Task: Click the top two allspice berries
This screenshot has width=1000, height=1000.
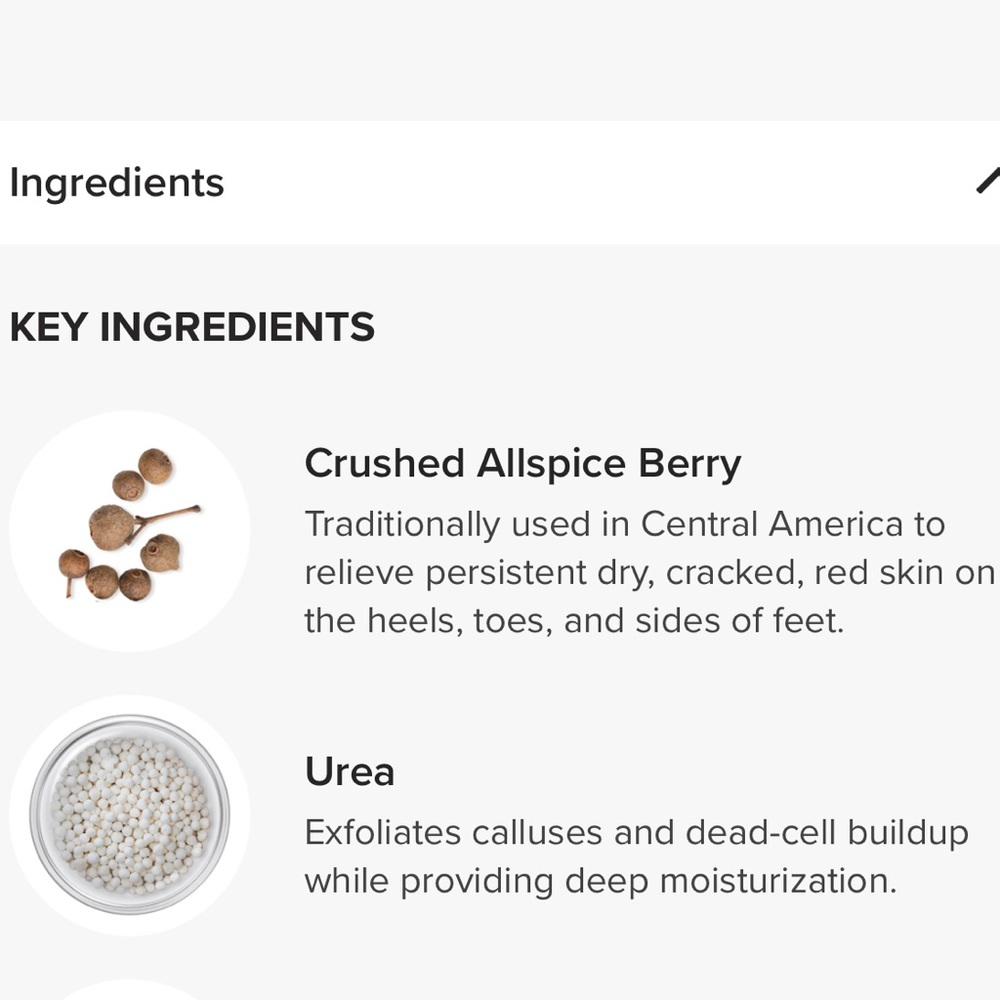Action: (143, 474)
